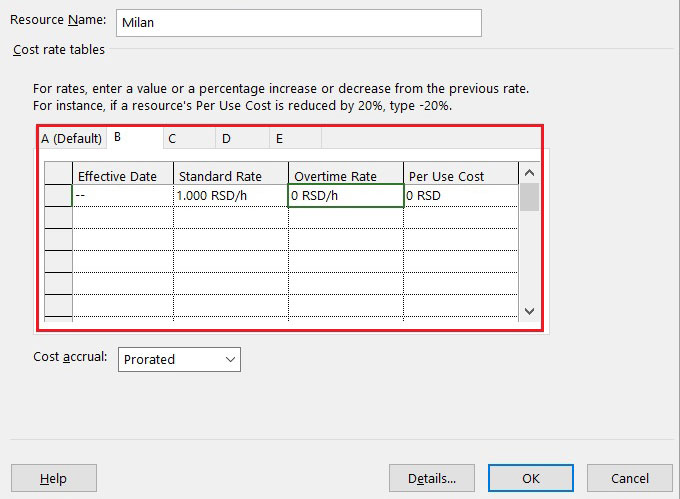Viewport: 680px width, 499px height.
Task: Open the E cost rate tab
Action: [279, 139]
